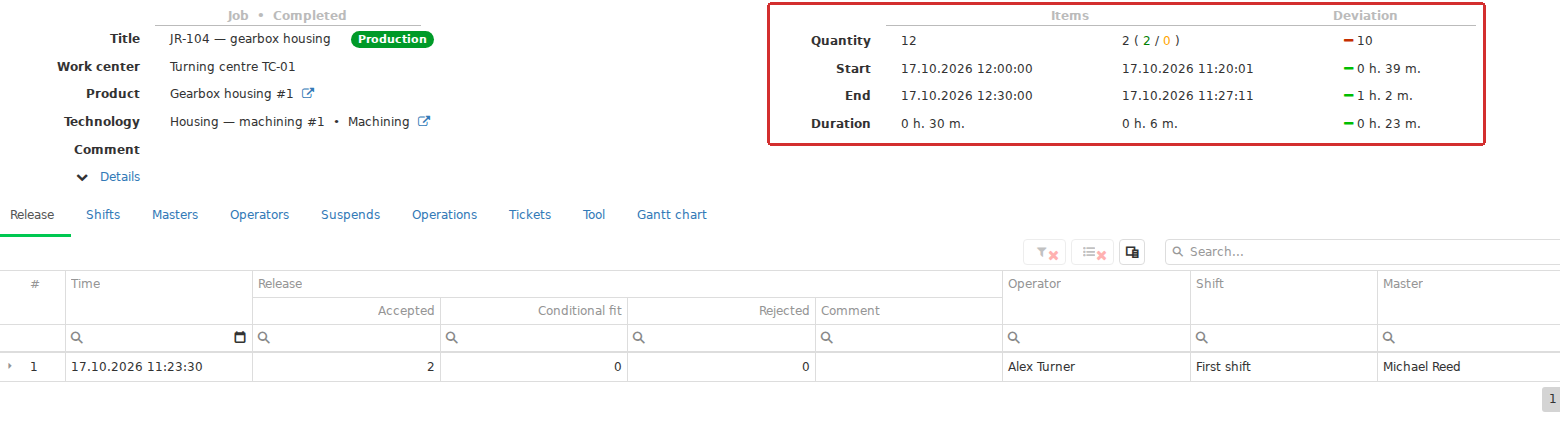Click Housing — machining #1 technology text

[247, 122]
